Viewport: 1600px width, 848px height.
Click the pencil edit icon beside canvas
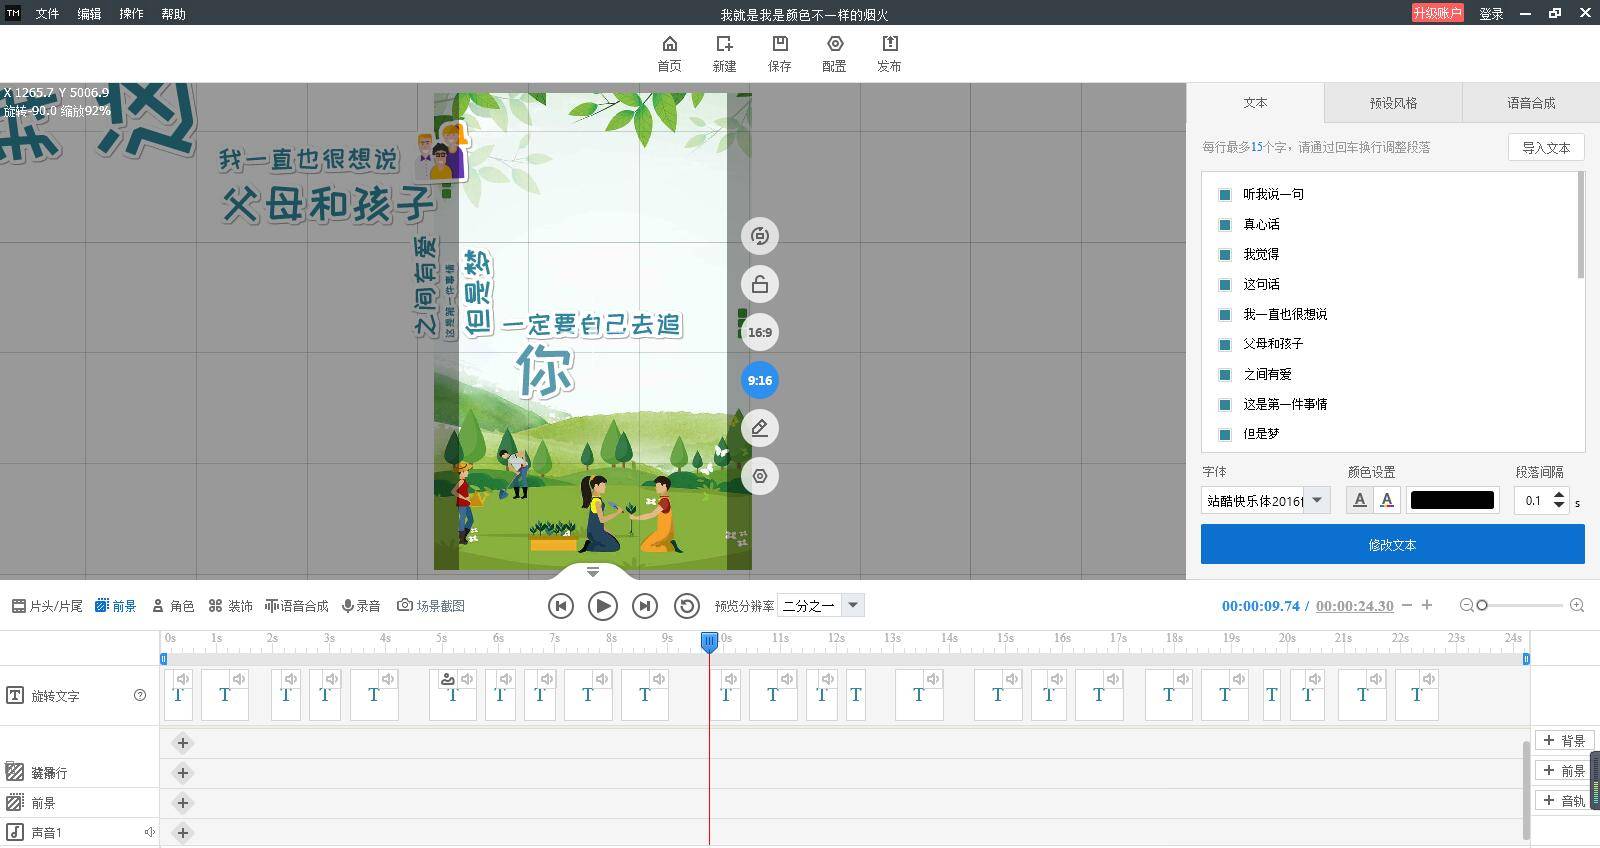[760, 428]
